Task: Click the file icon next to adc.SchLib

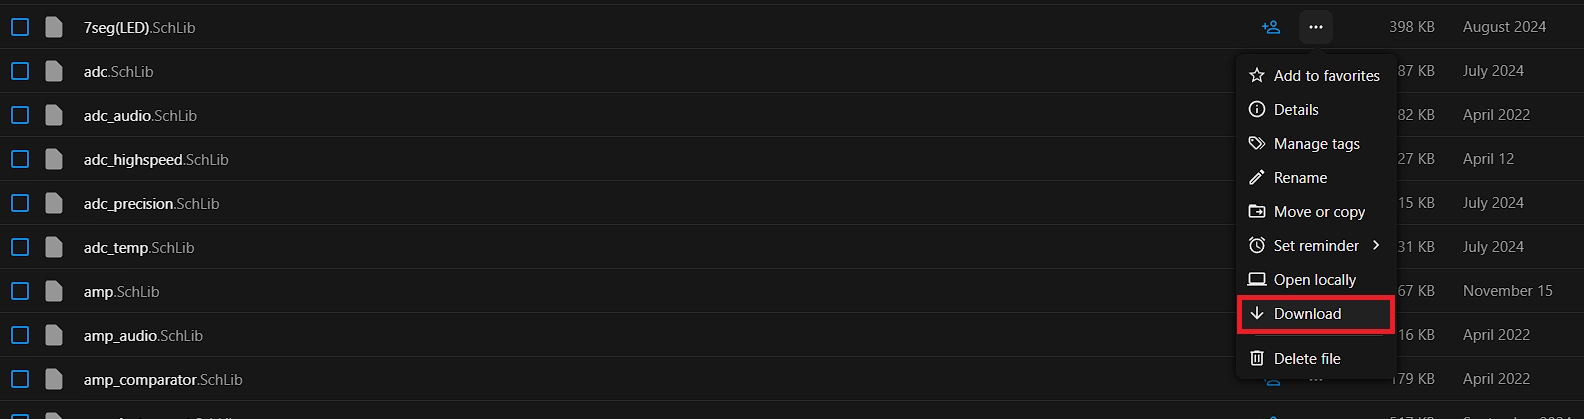Action: (54, 71)
